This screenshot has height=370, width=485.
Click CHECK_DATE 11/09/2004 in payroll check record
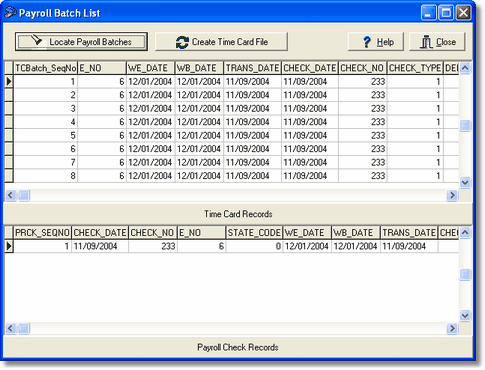pos(100,246)
